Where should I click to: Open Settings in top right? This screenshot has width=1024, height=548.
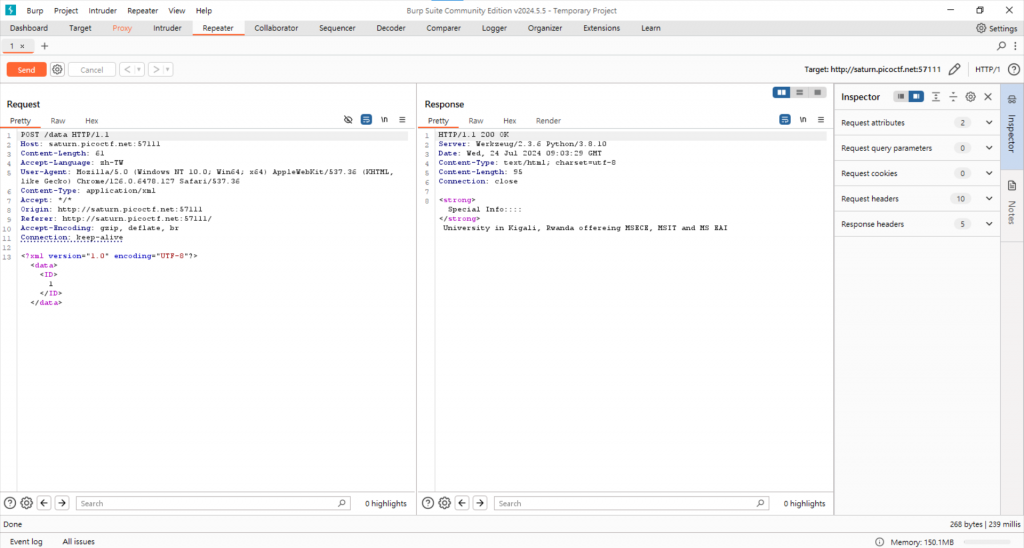997,28
